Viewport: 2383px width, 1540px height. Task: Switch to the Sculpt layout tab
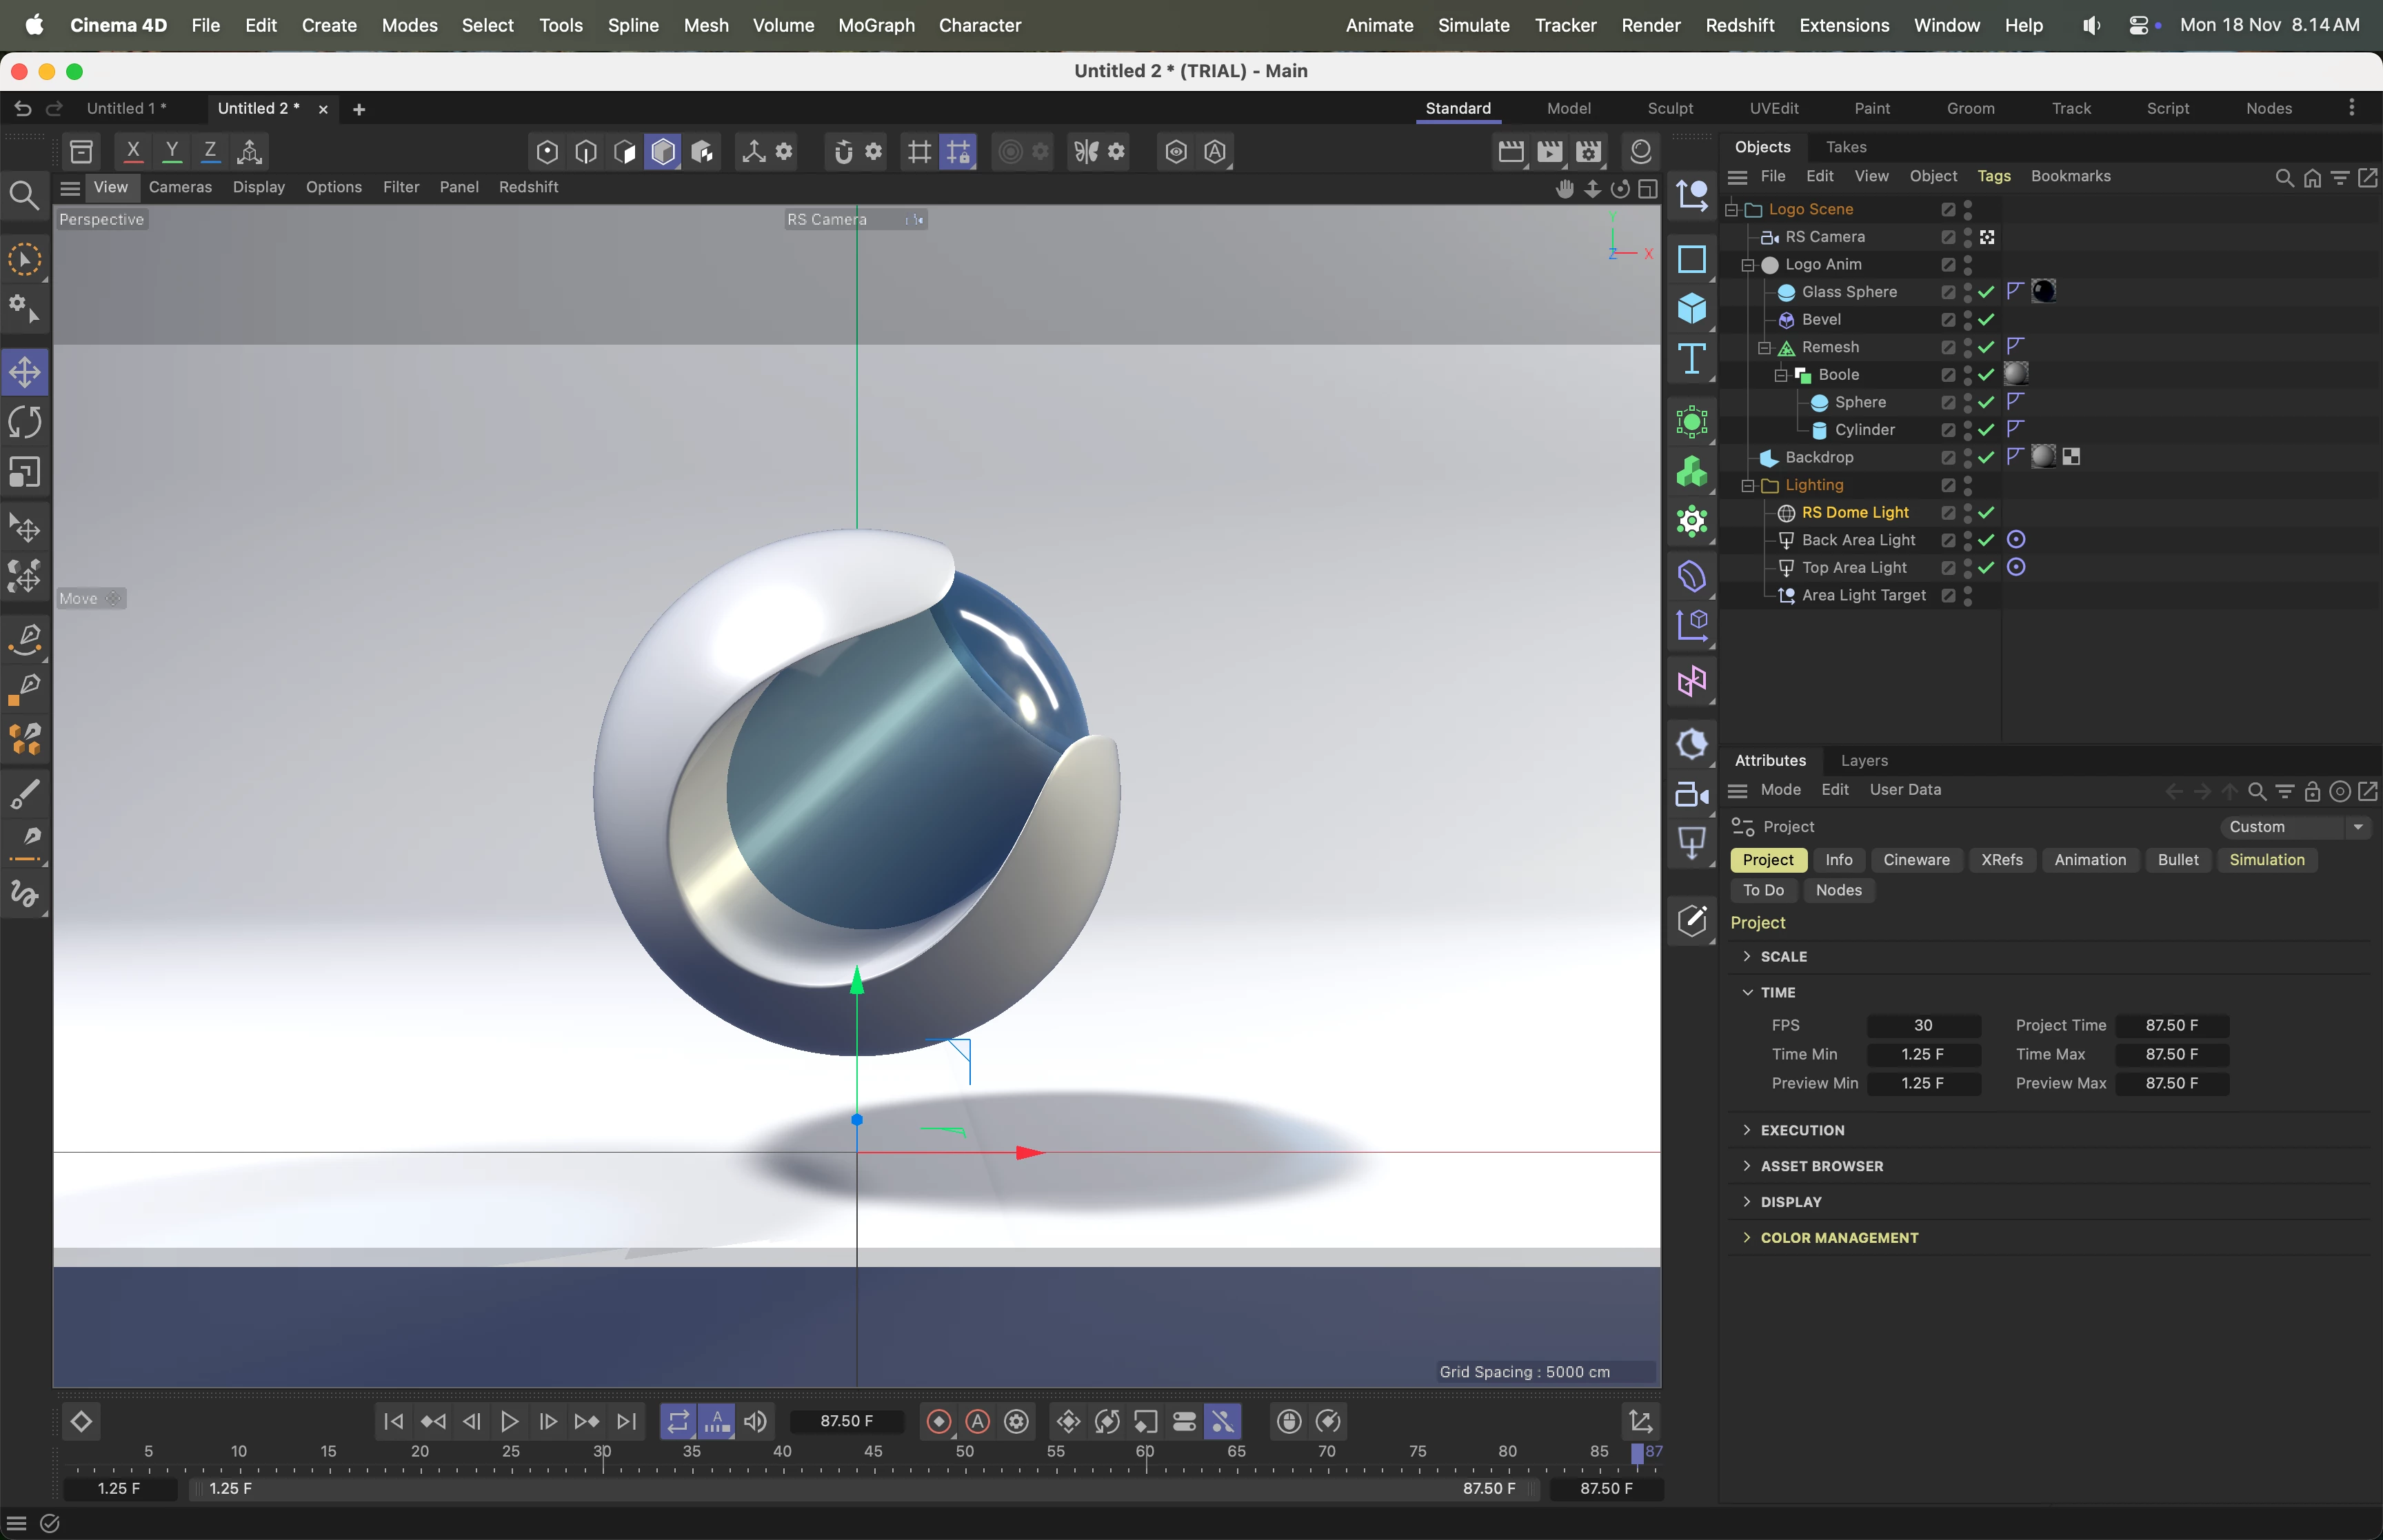coord(1669,108)
